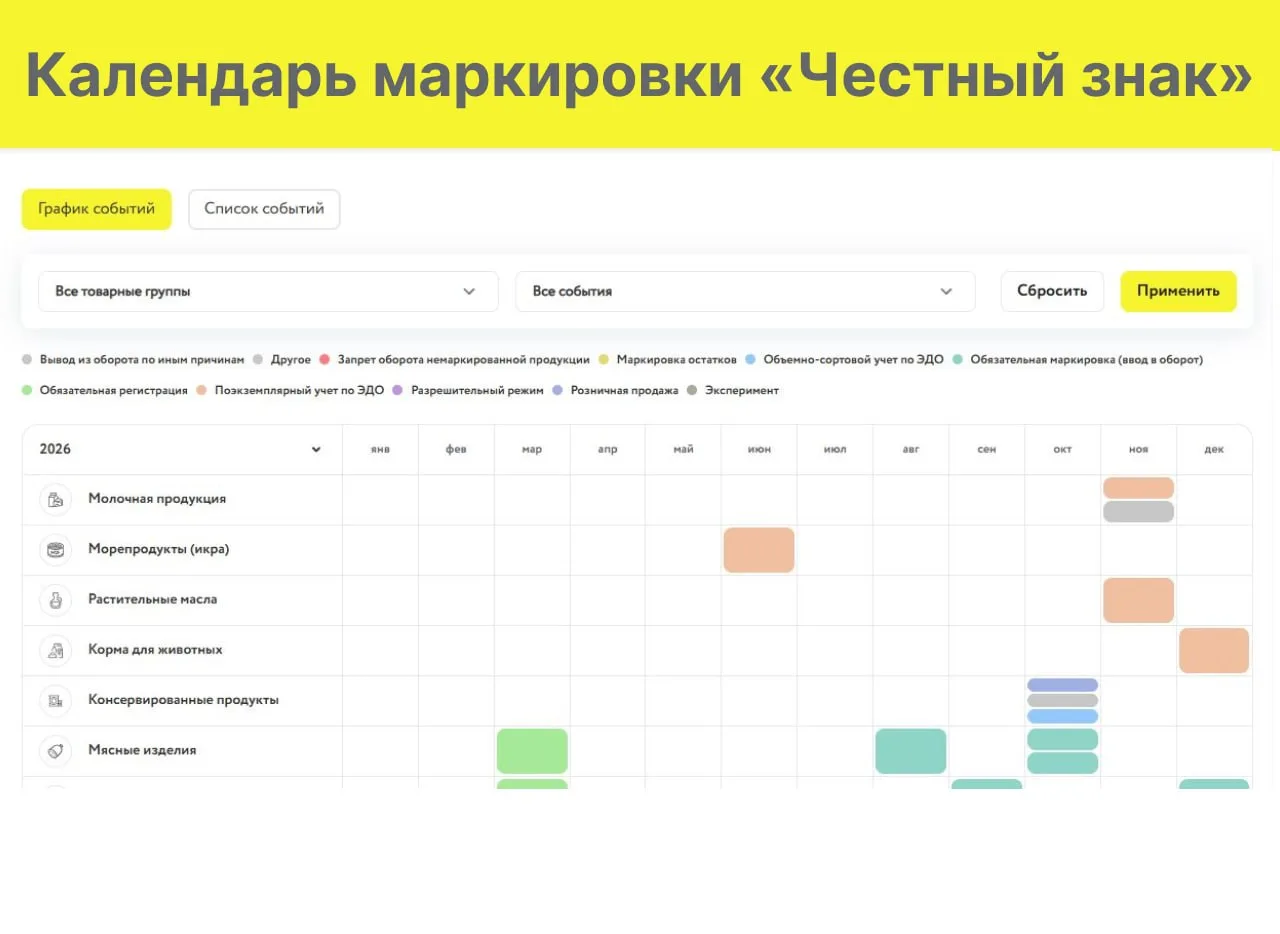Click the lower teal October event for Мясные изделия
This screenshot has height=934, width=1280.
point(1062,763)
